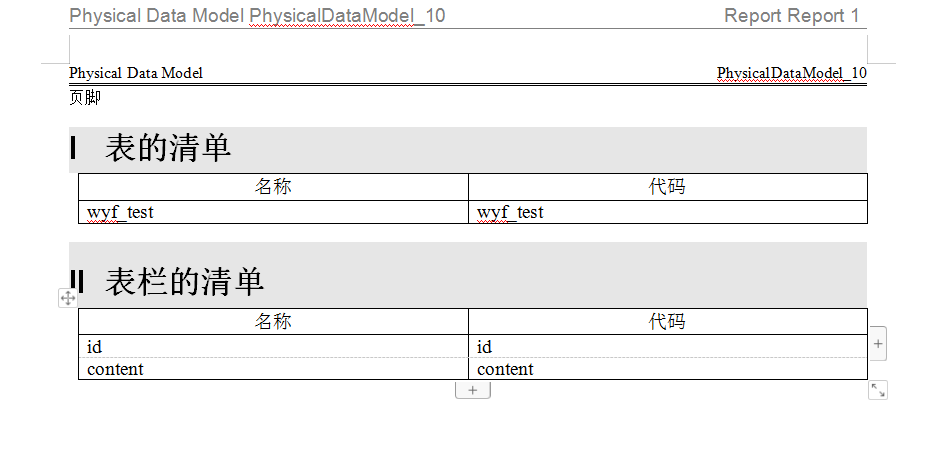Screen dimensions: 928x453
Task: Click the 页脚 footer text
Action: click(85, 98)
